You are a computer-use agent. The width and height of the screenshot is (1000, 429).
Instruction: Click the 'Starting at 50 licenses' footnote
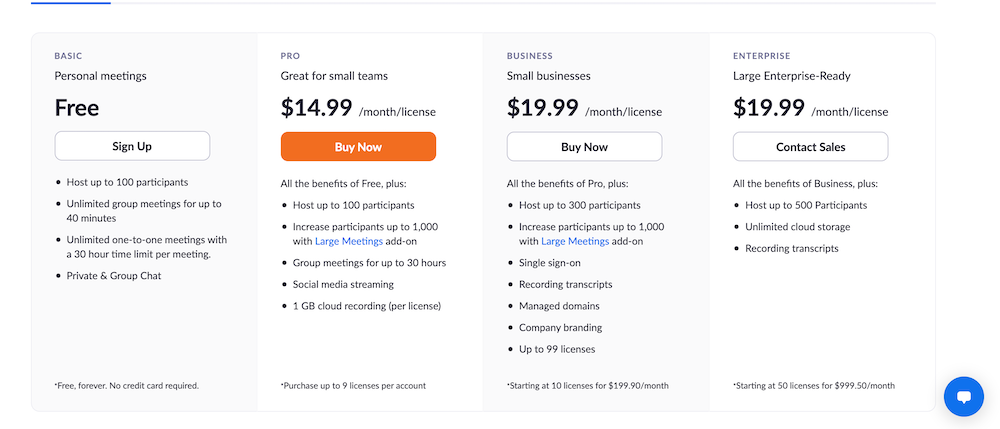click(814, 386)
